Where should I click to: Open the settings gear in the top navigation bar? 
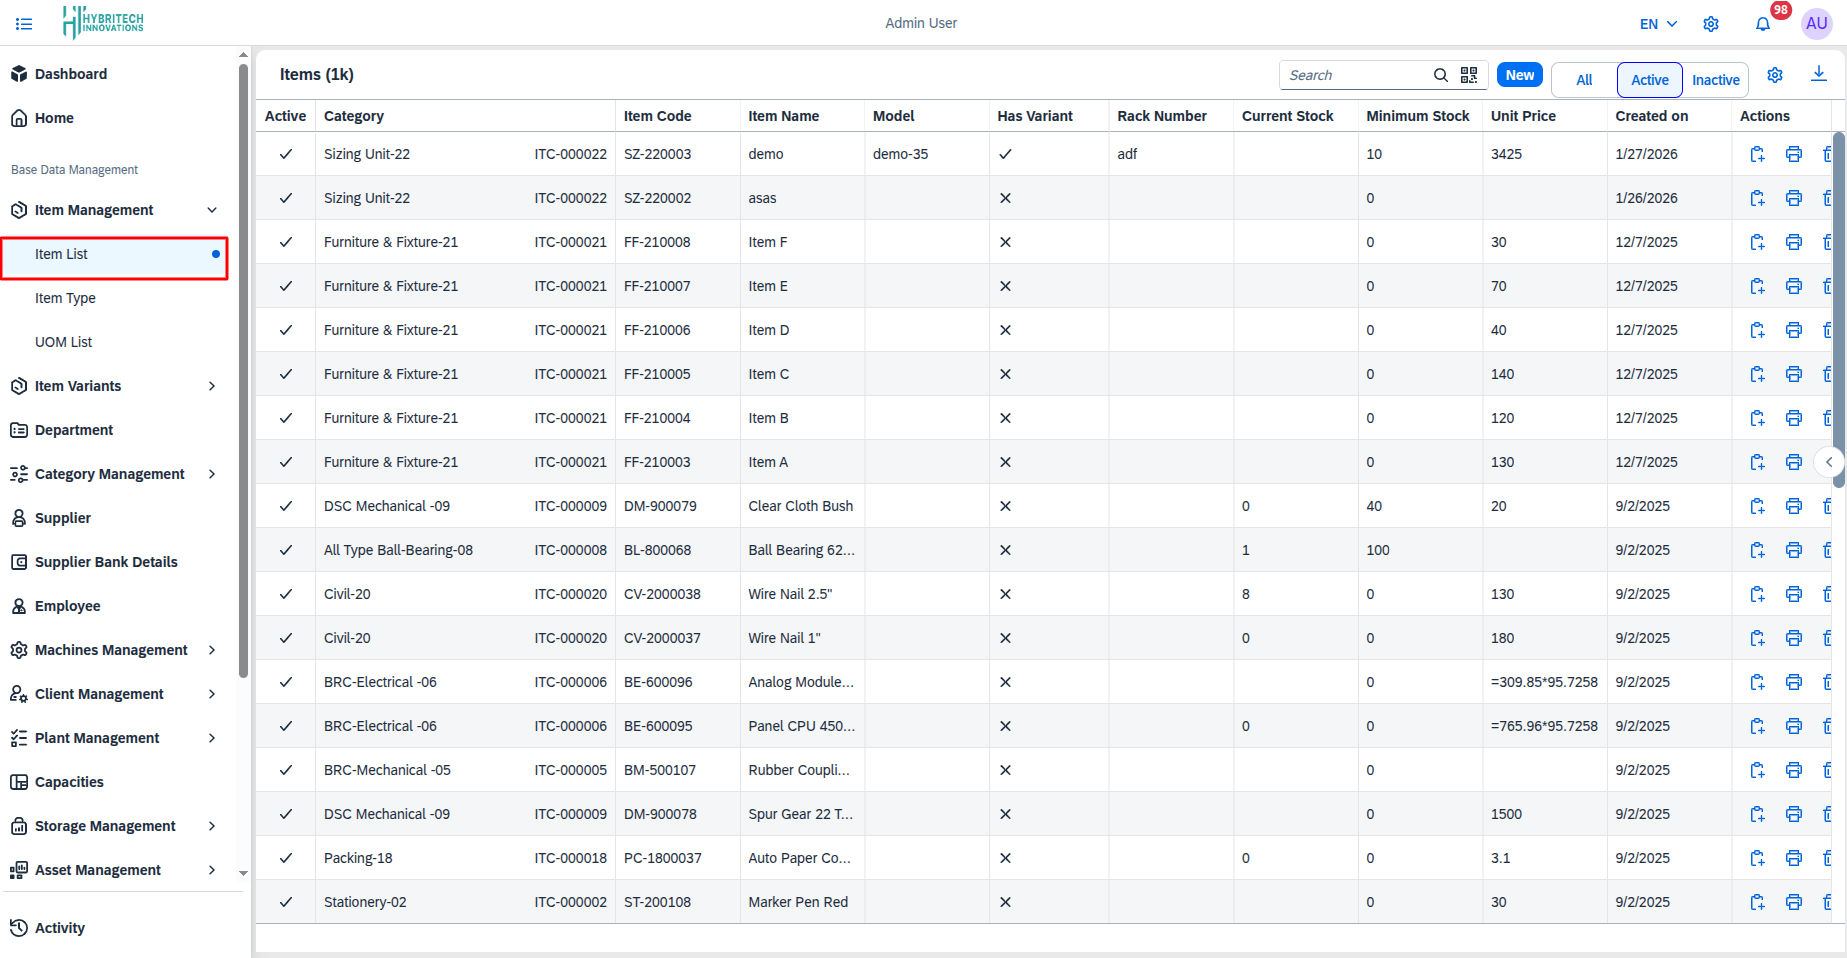[1711, 23]
